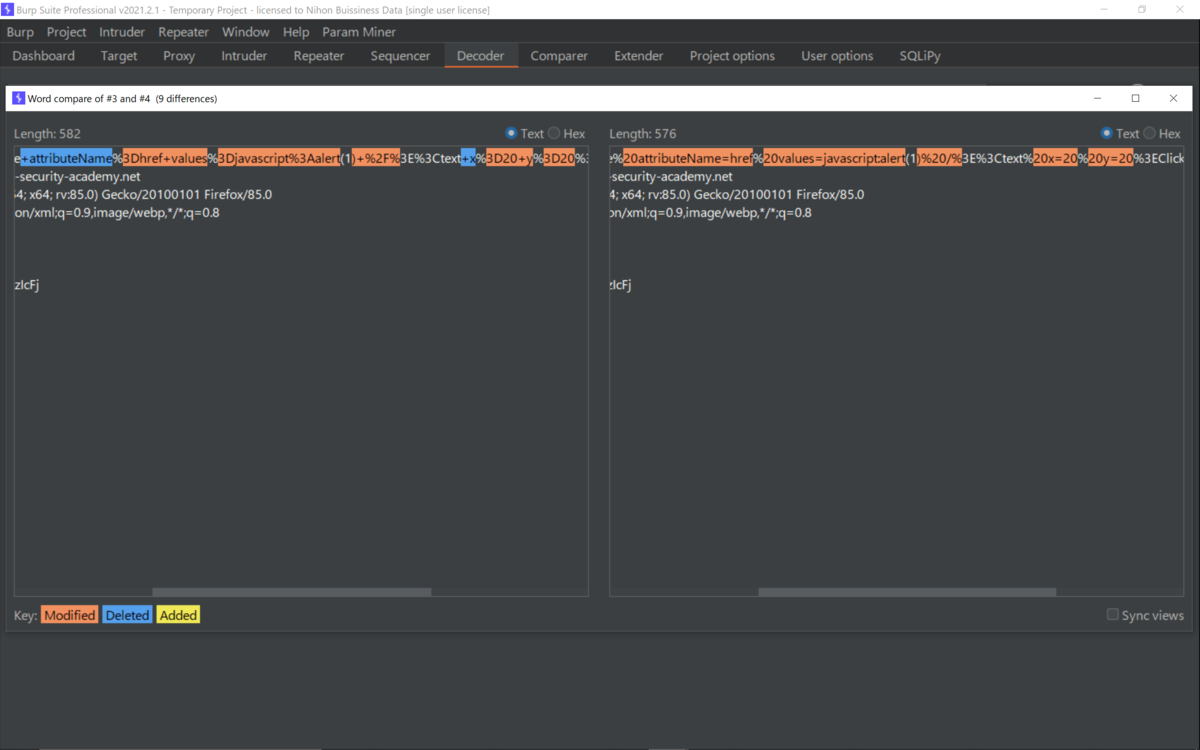Image resolution: width=1200 pixels, height=750 pixels.
Task: Switch to the Project options tab
Action: (x=732, y=56)
